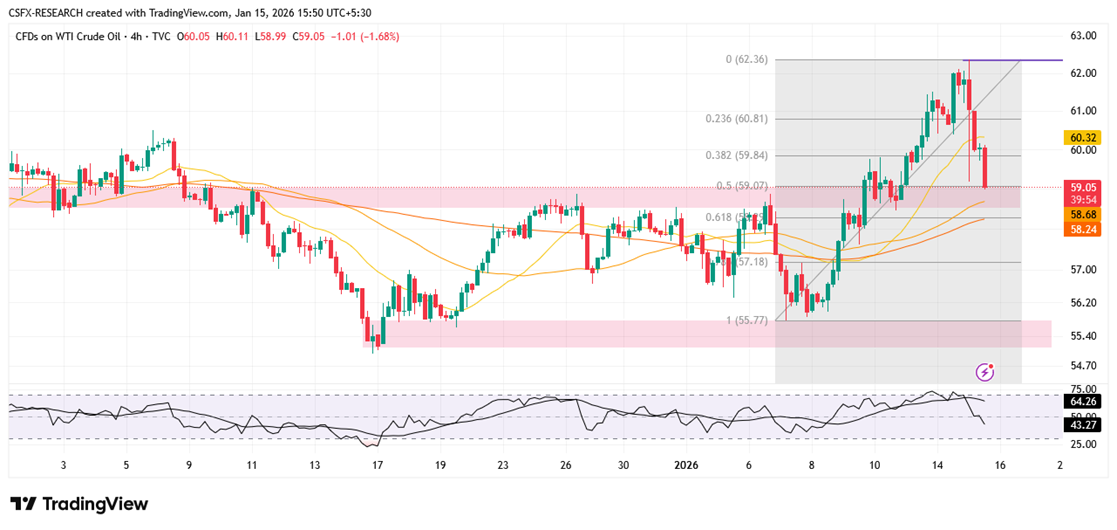The image size is (1117, 530).
Task: Click the Fibonacci 0 (62.36) level label
Action: click(x=747, y=60)
